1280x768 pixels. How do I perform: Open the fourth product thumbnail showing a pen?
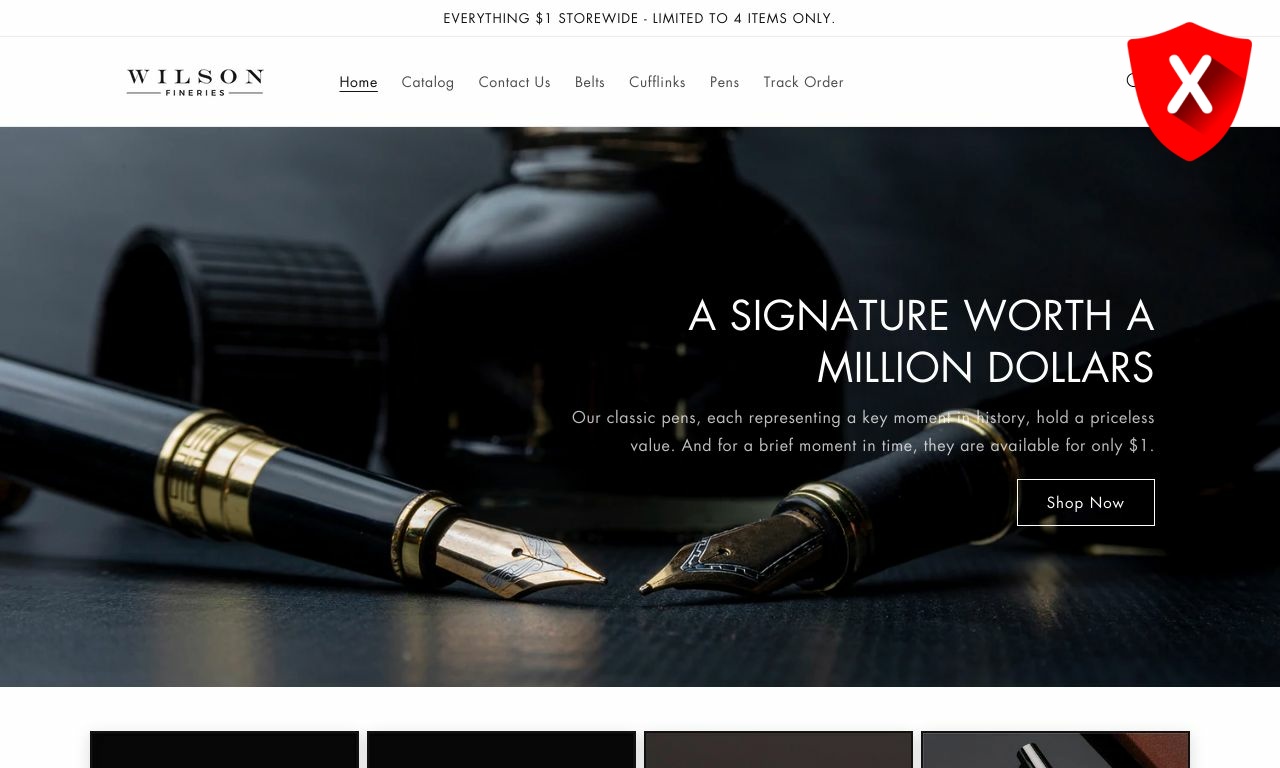point(1055,749)
